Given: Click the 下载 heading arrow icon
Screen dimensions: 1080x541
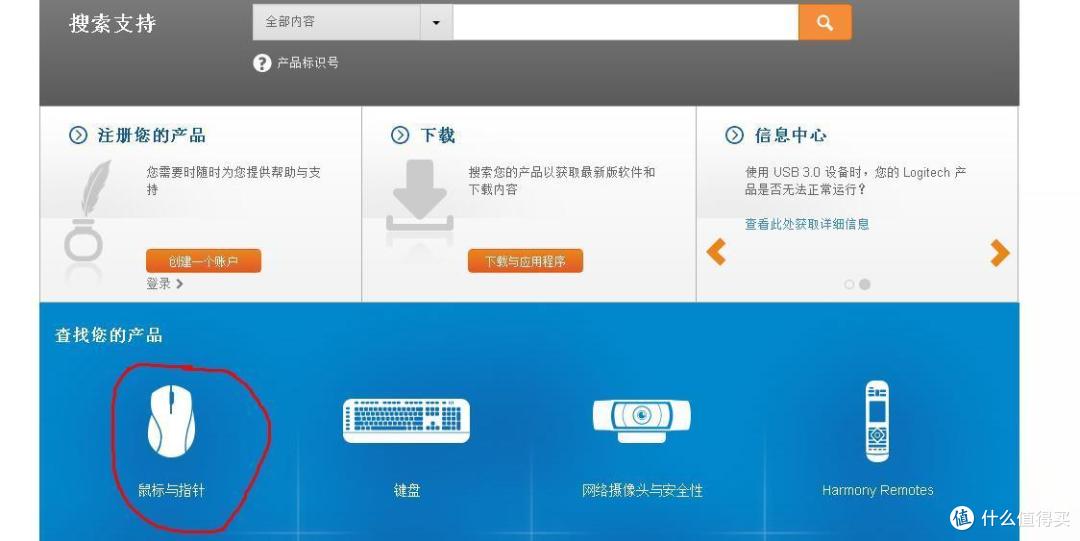Looking at the screenshot, I should coord(400,135).
